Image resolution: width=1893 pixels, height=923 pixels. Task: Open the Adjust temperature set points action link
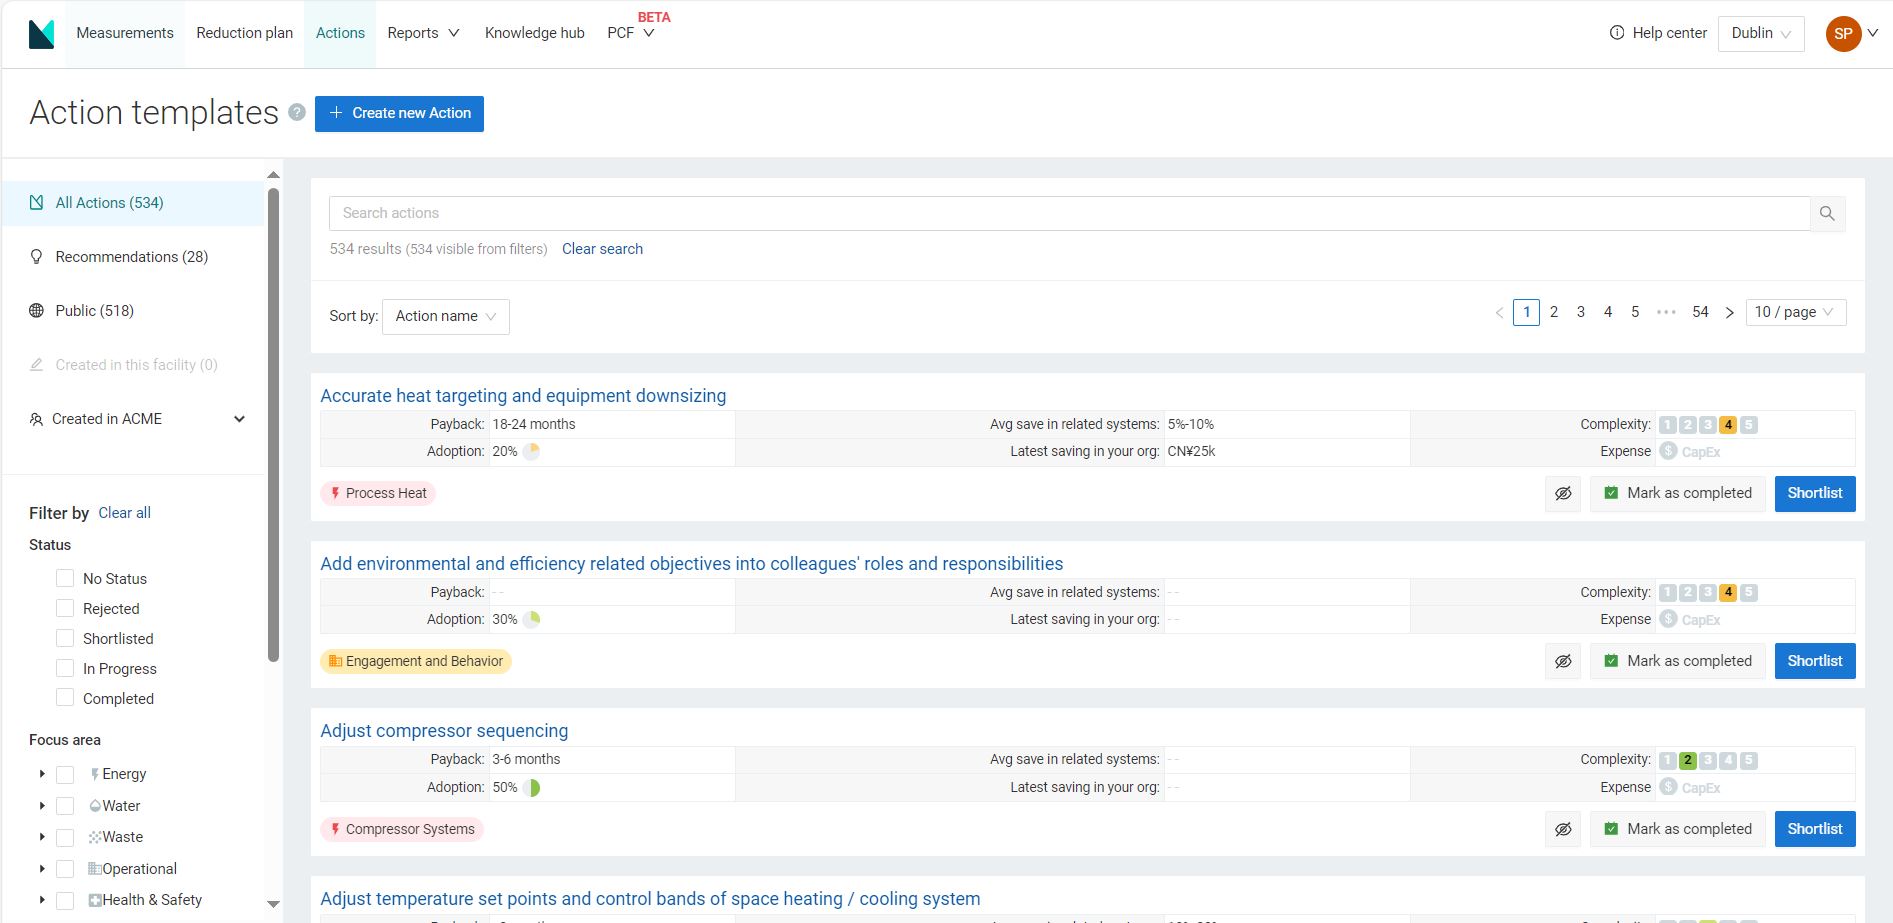(x=650, y=899)
